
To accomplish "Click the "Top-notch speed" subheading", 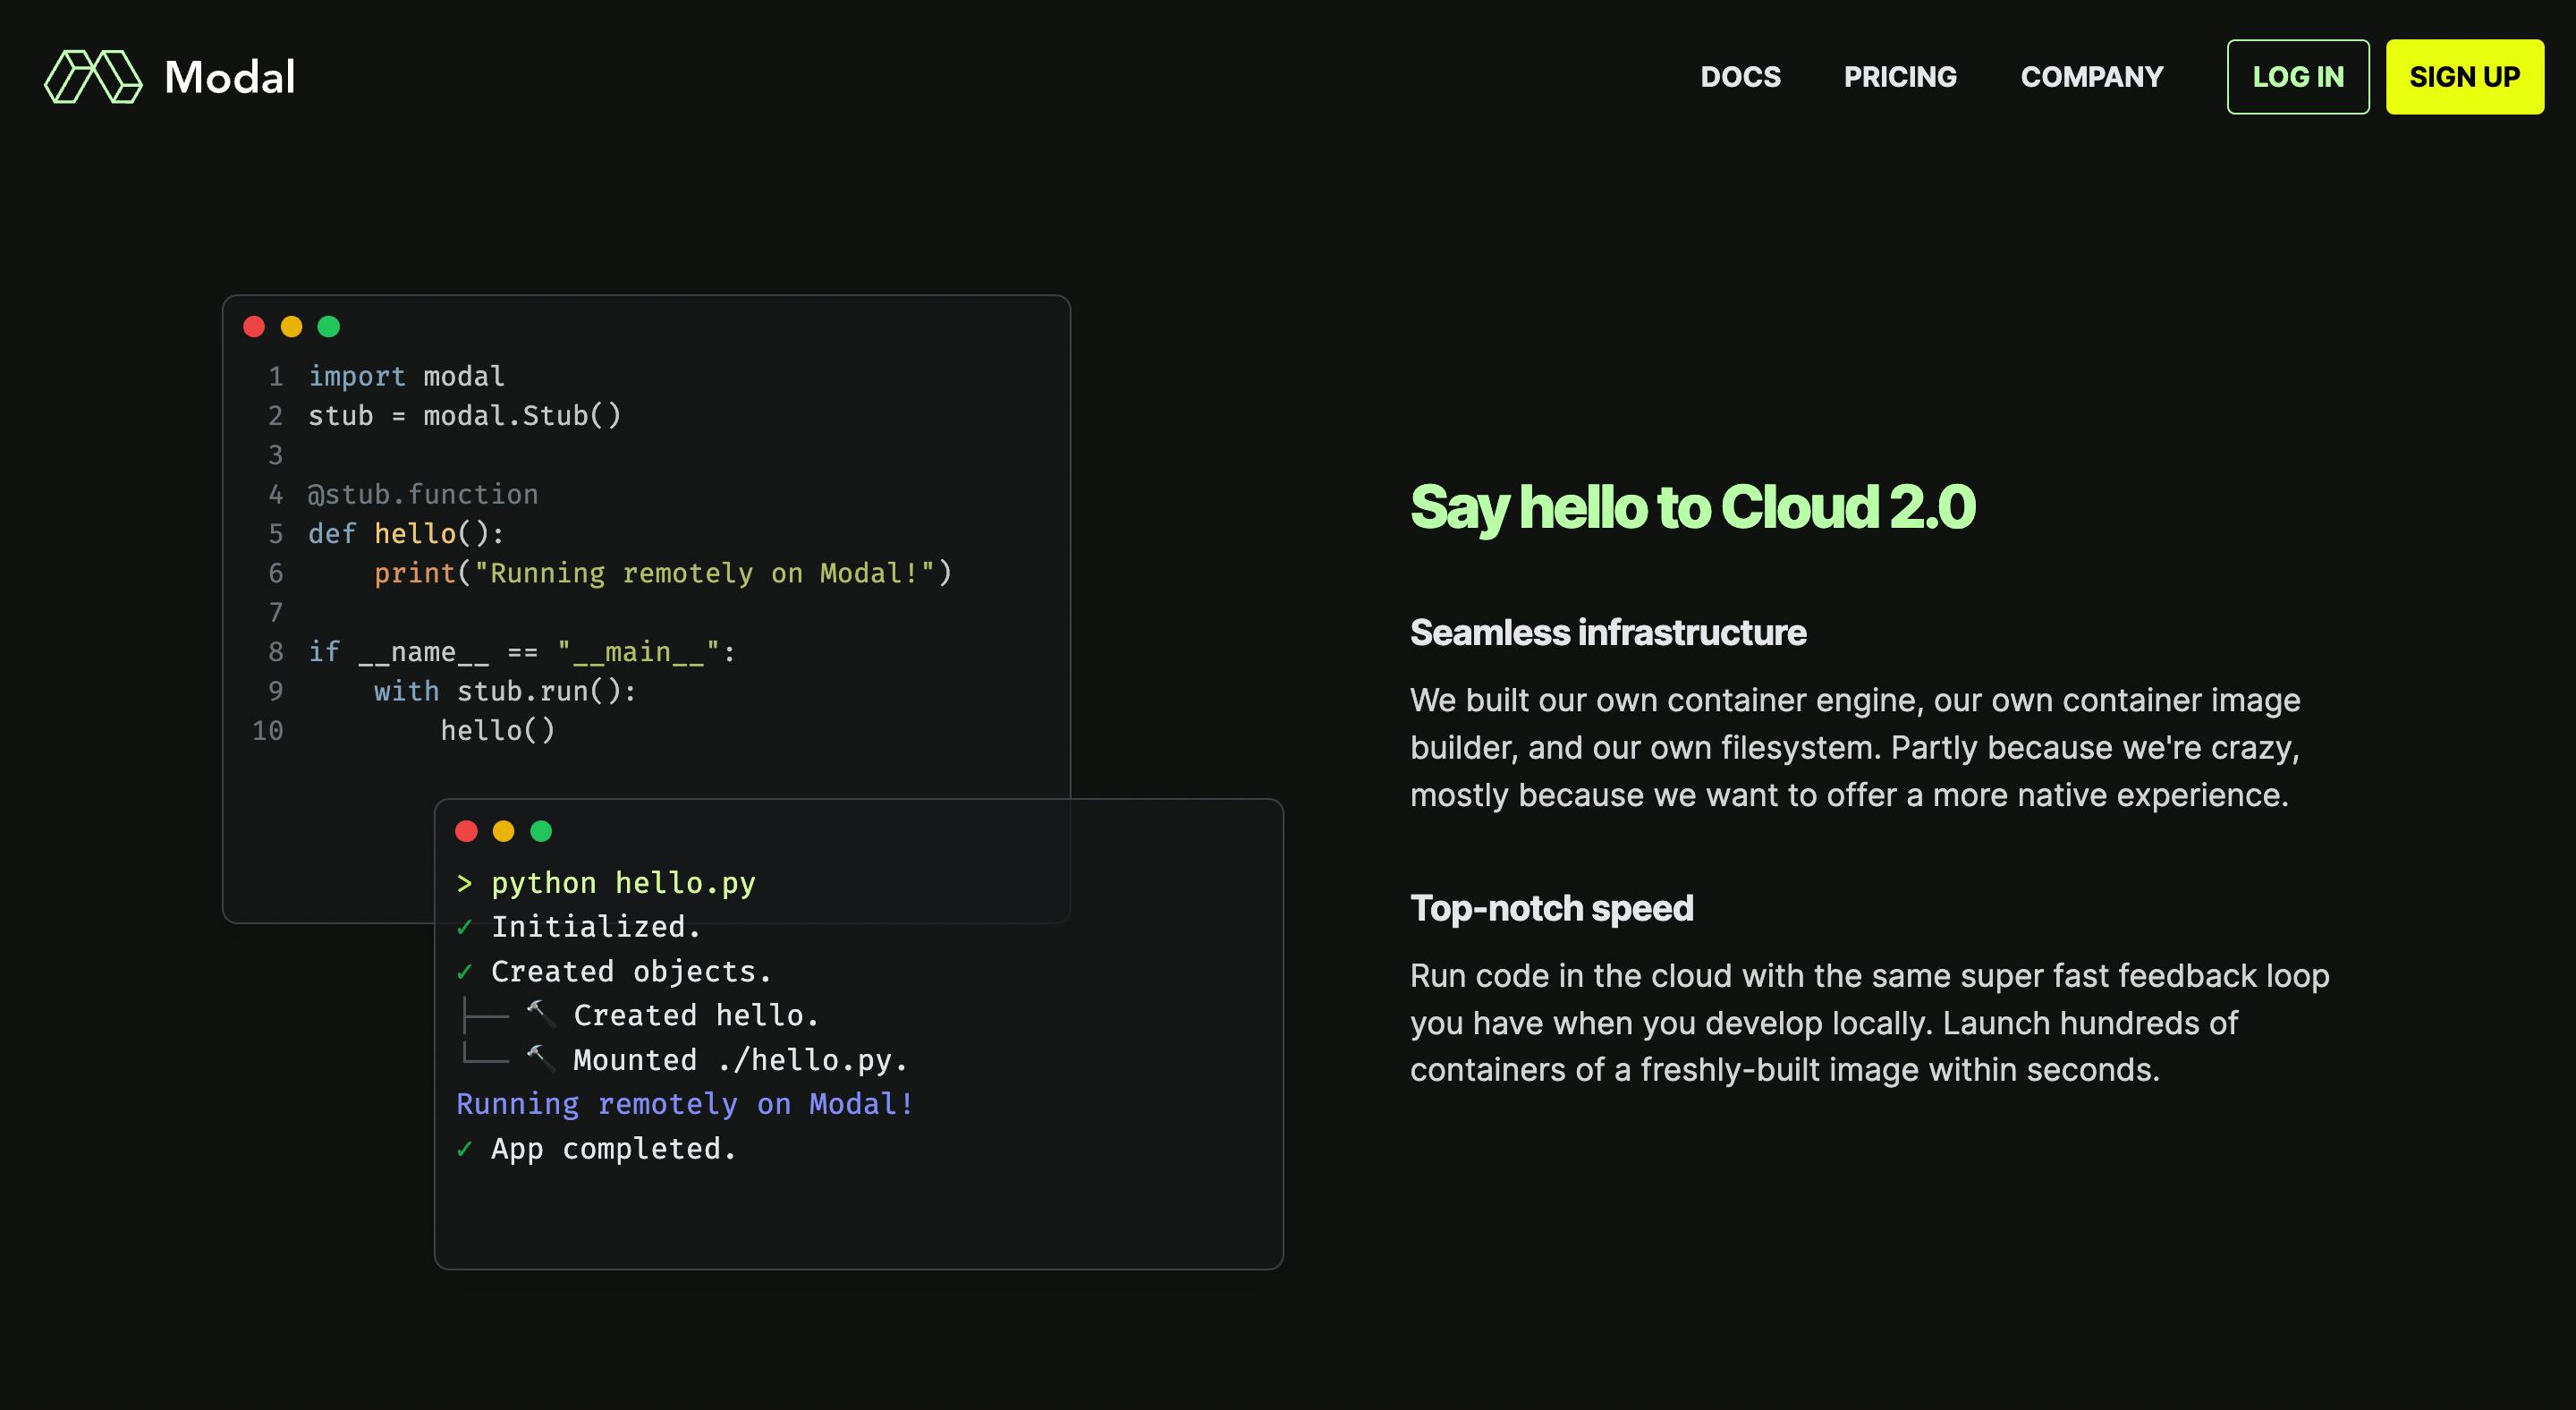I will coord(1551,909).
